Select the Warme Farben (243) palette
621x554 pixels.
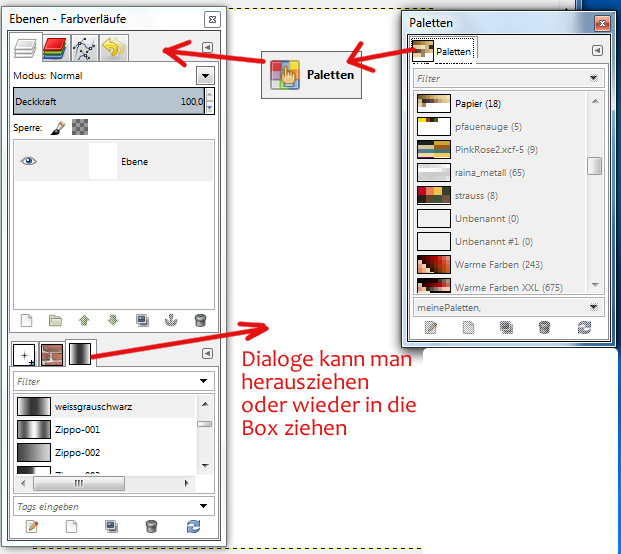click(501, 265)
